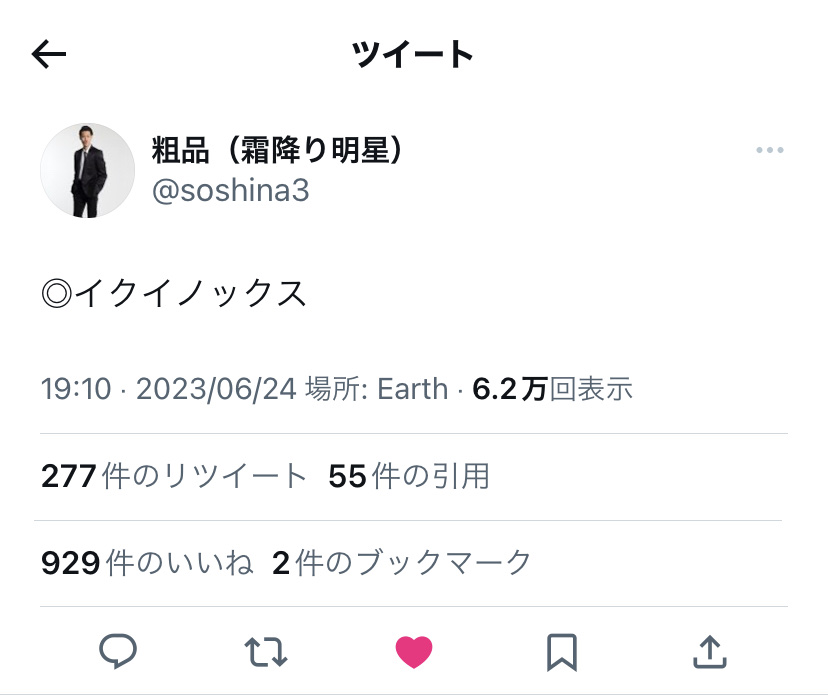The image size is (828, 698).
Task: Tap the retweet arrows icon
Action: (266, 653)
